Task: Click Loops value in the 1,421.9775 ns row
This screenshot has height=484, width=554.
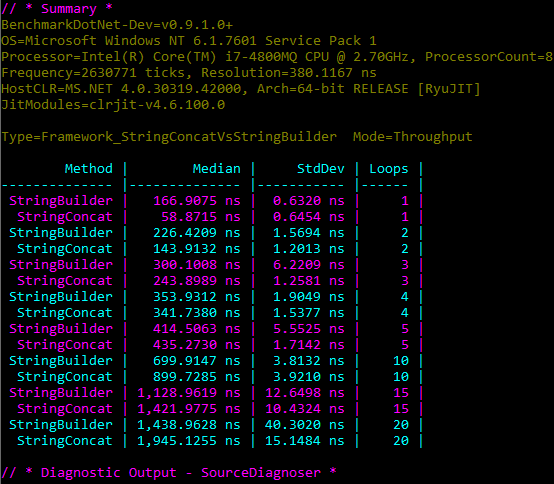Action: click(401, 409)
